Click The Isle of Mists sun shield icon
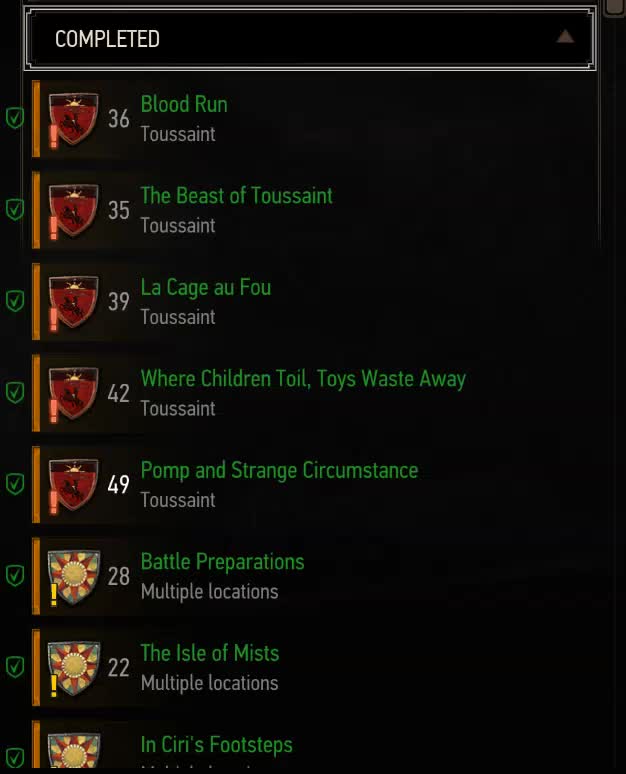626x774 pixels. pyautogui.click(x=73, y=667)
